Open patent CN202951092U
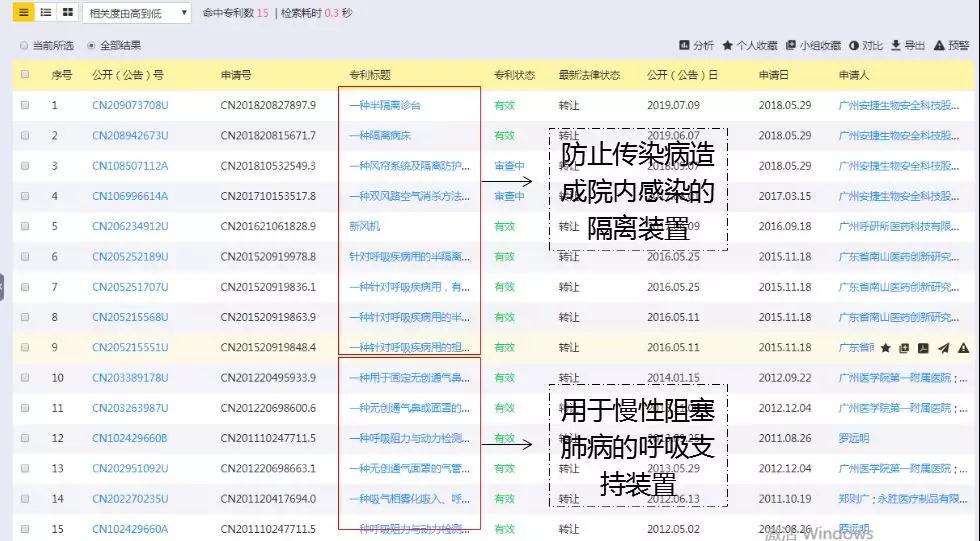980x541 pixels. click(x=130, y=469)
